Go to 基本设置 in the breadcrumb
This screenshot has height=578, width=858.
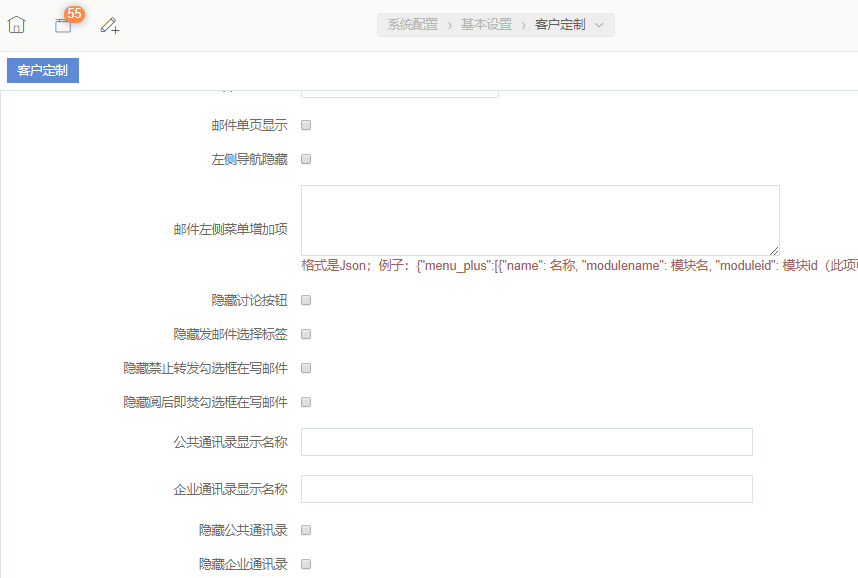click(x=486, y=25)
